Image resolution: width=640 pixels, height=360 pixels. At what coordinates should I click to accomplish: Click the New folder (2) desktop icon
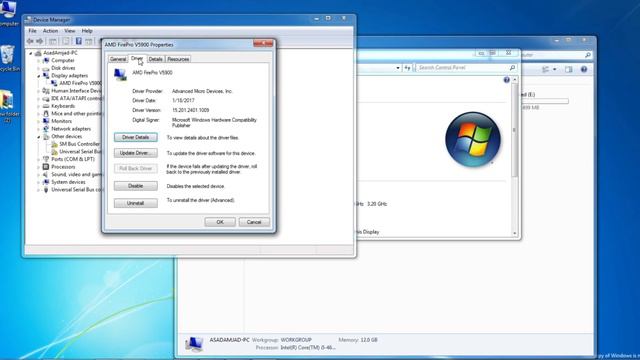click(x=7, y=100)
